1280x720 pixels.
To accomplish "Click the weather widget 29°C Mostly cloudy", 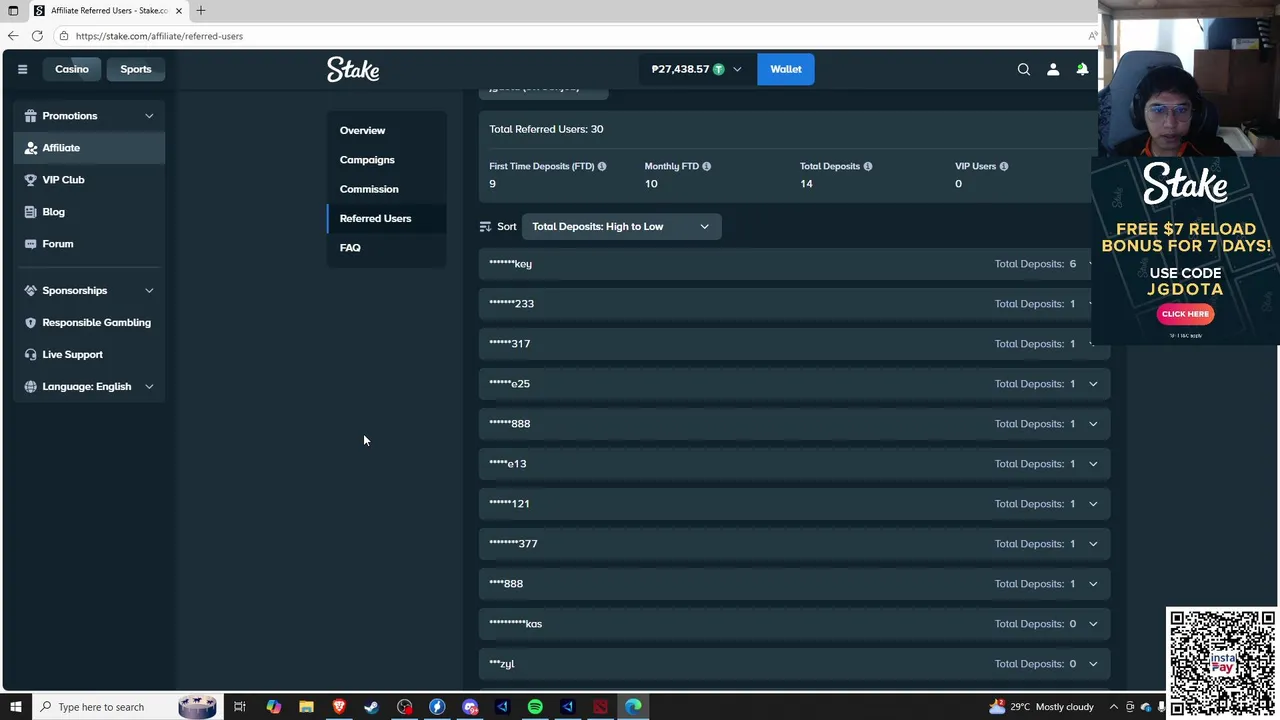I will click(x=1041, y=707).
